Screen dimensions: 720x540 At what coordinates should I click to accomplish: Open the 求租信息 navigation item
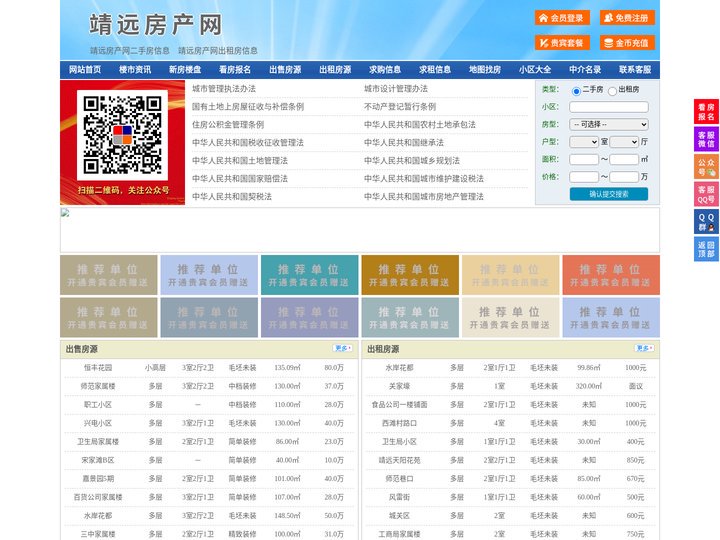(x=435, y=70)
